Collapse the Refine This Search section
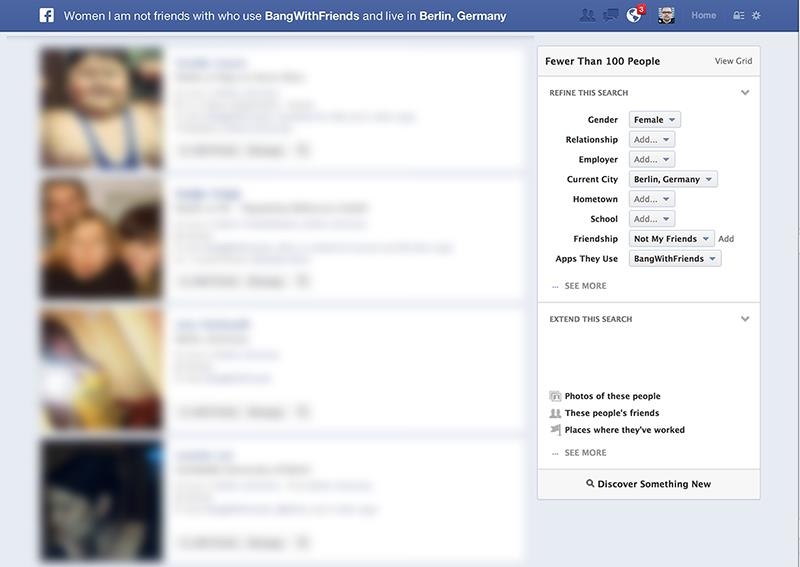The width and height of the screenshot is (800, 567). coord(745,92)
